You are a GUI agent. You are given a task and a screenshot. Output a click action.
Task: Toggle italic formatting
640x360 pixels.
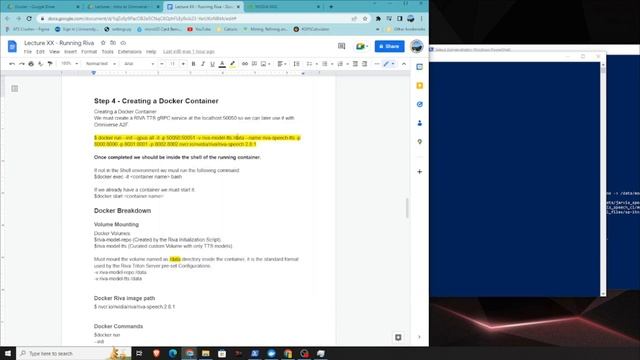click(203, 64)
